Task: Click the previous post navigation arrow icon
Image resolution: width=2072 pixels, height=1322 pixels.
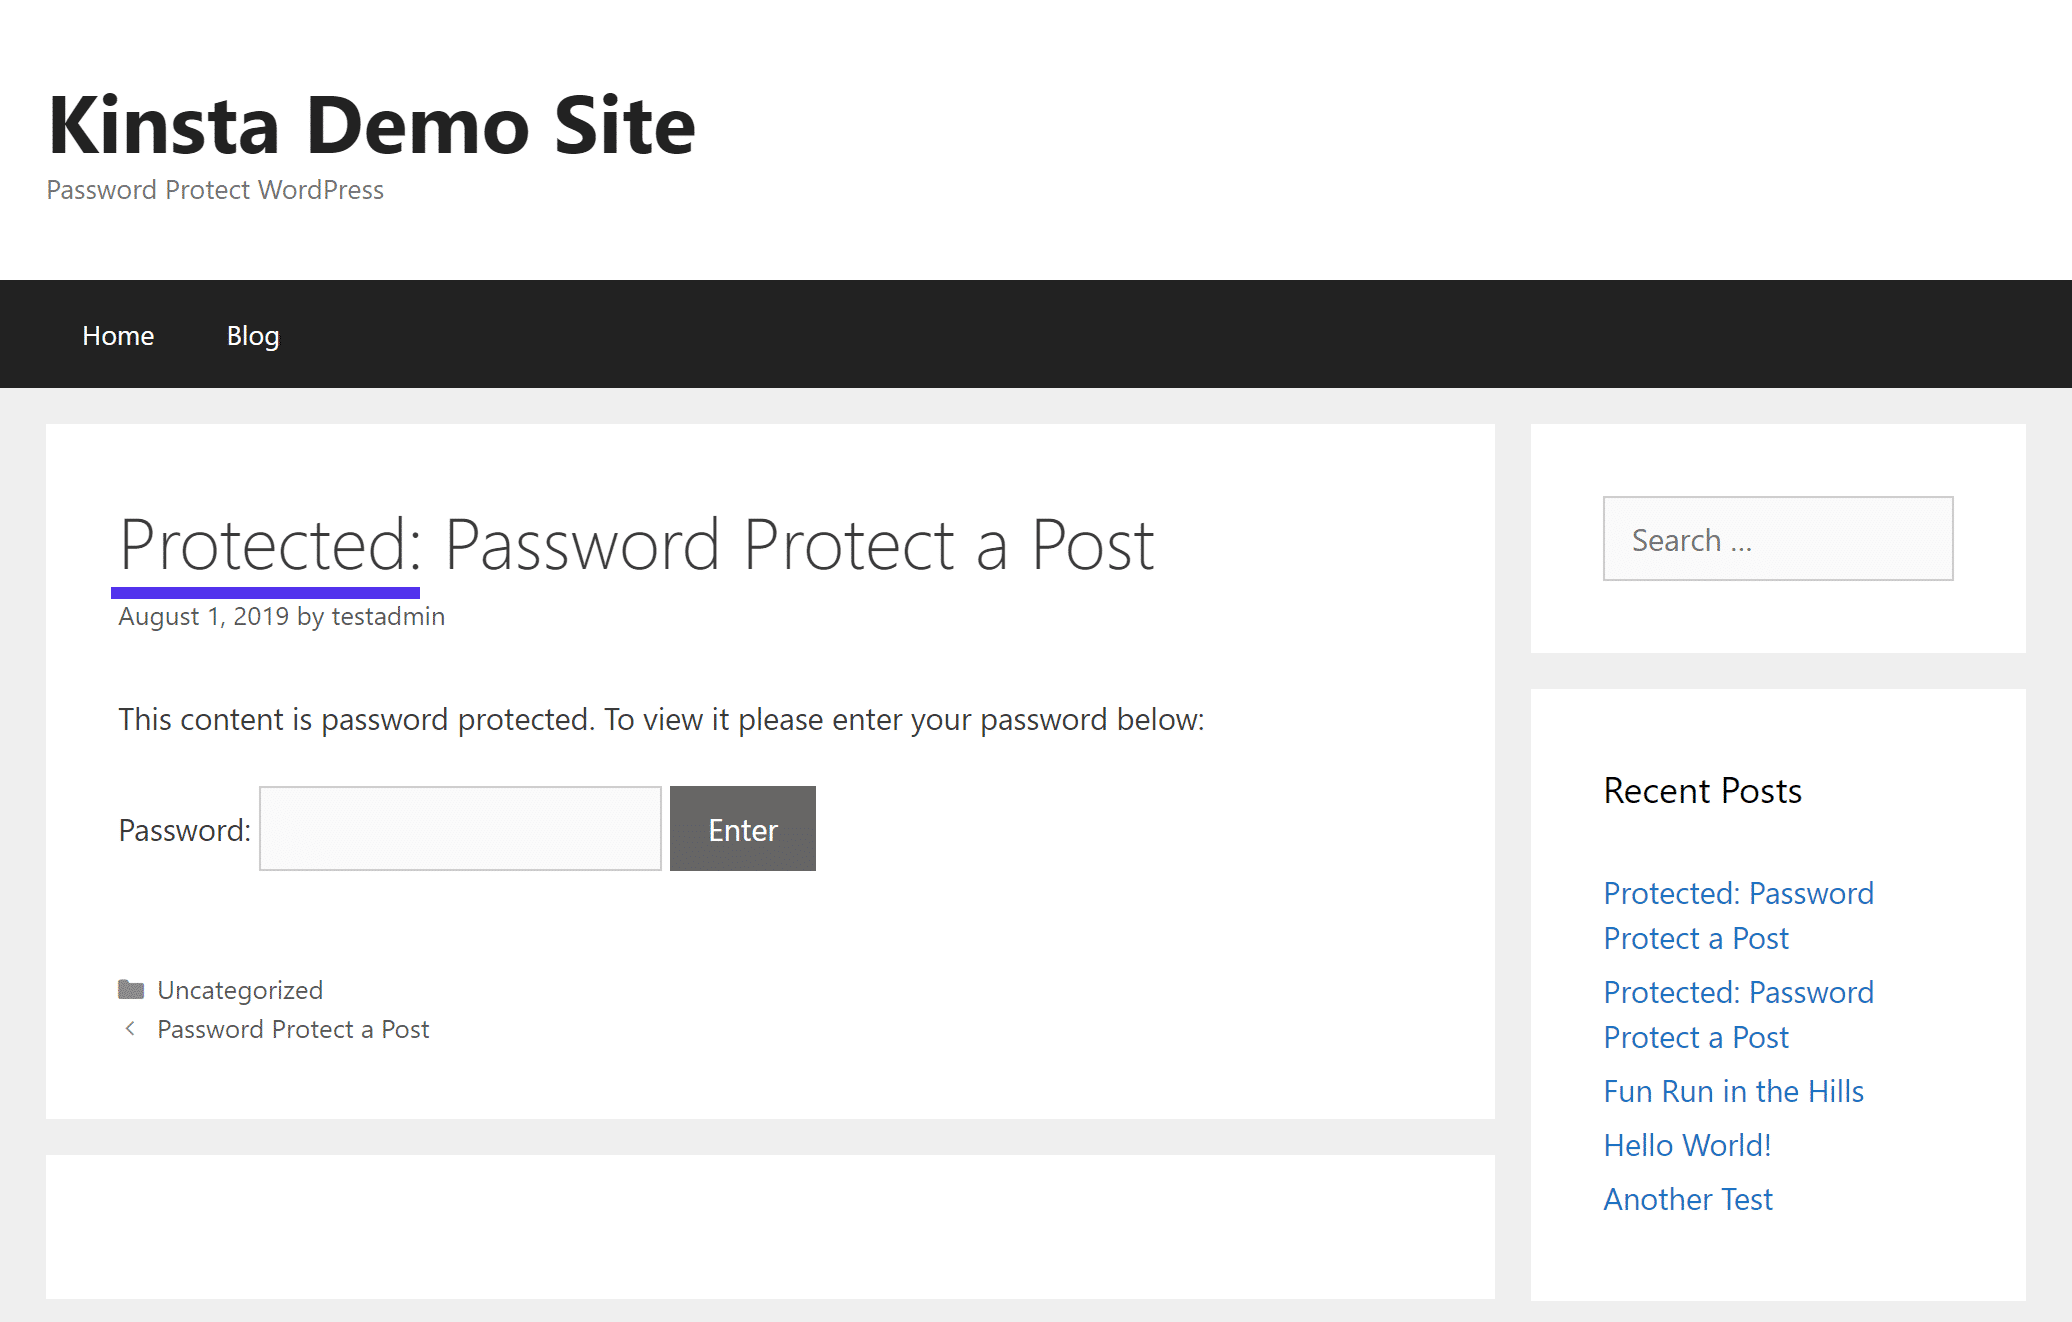Action: point(133,1029)
